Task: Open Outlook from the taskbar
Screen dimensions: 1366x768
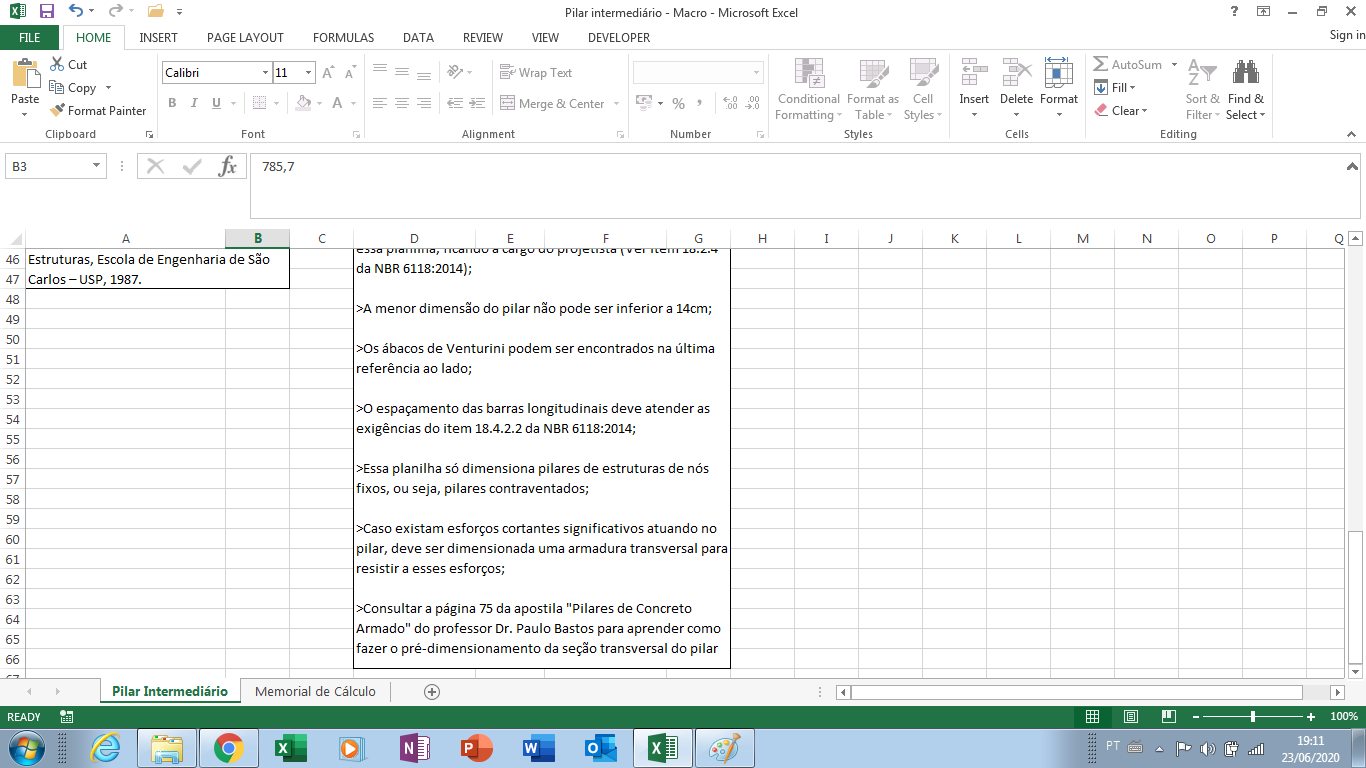Action: coord(600,748)
